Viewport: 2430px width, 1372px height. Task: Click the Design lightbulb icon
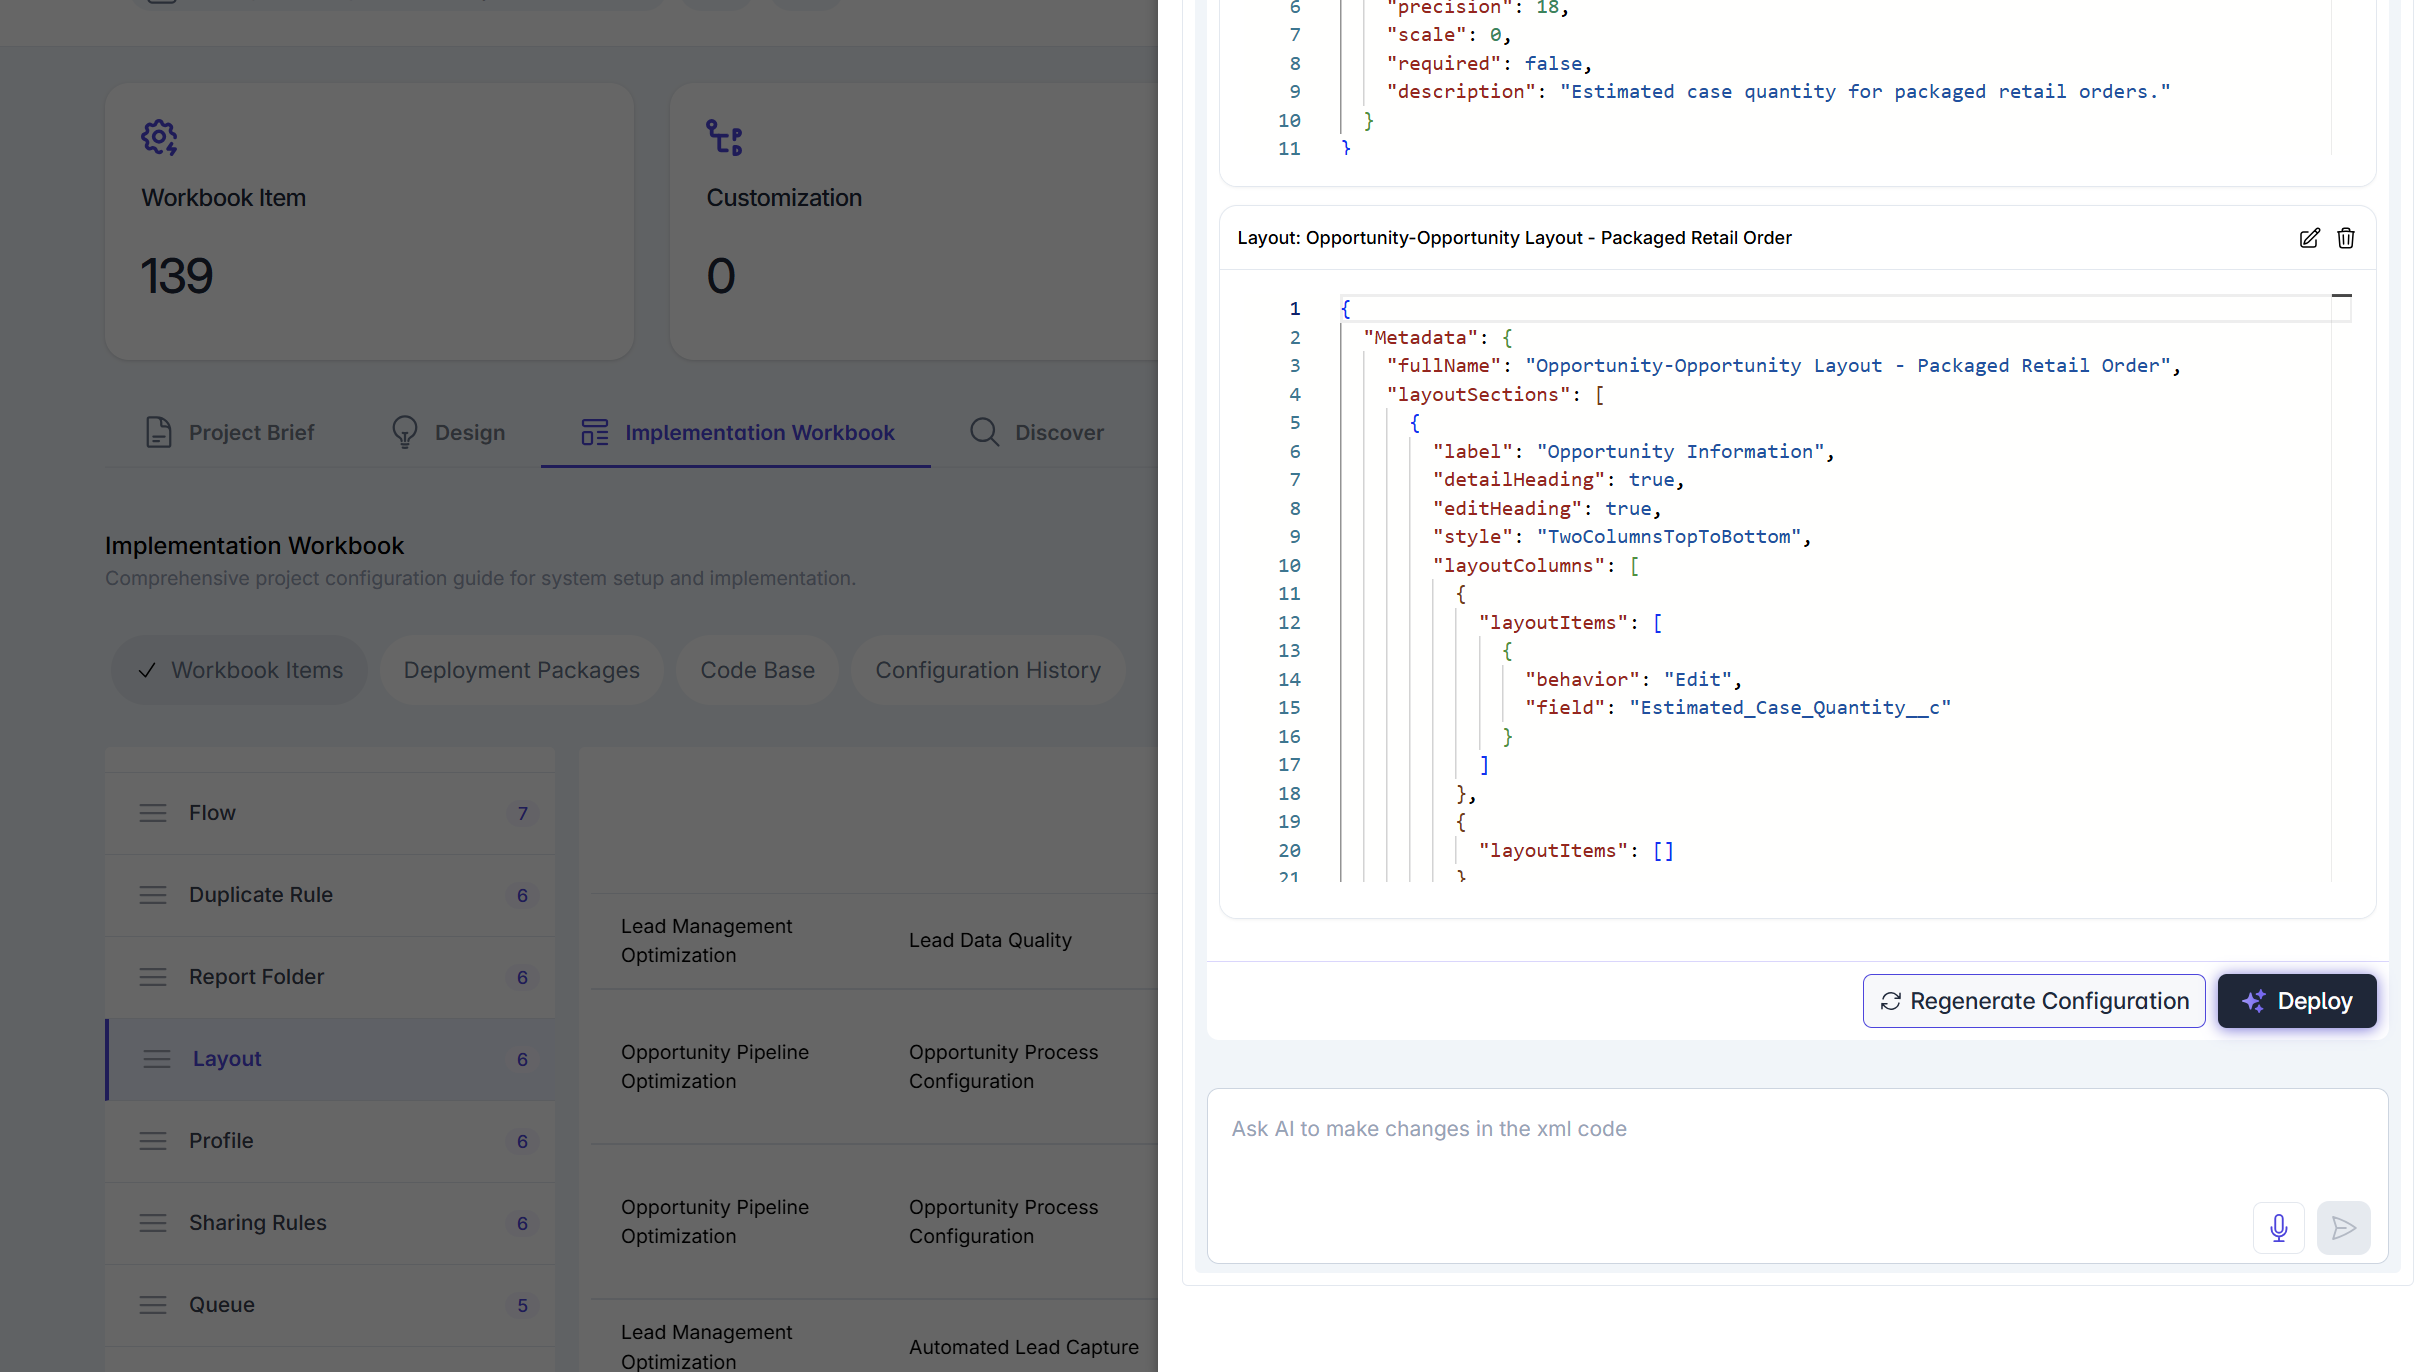(404, 432)
